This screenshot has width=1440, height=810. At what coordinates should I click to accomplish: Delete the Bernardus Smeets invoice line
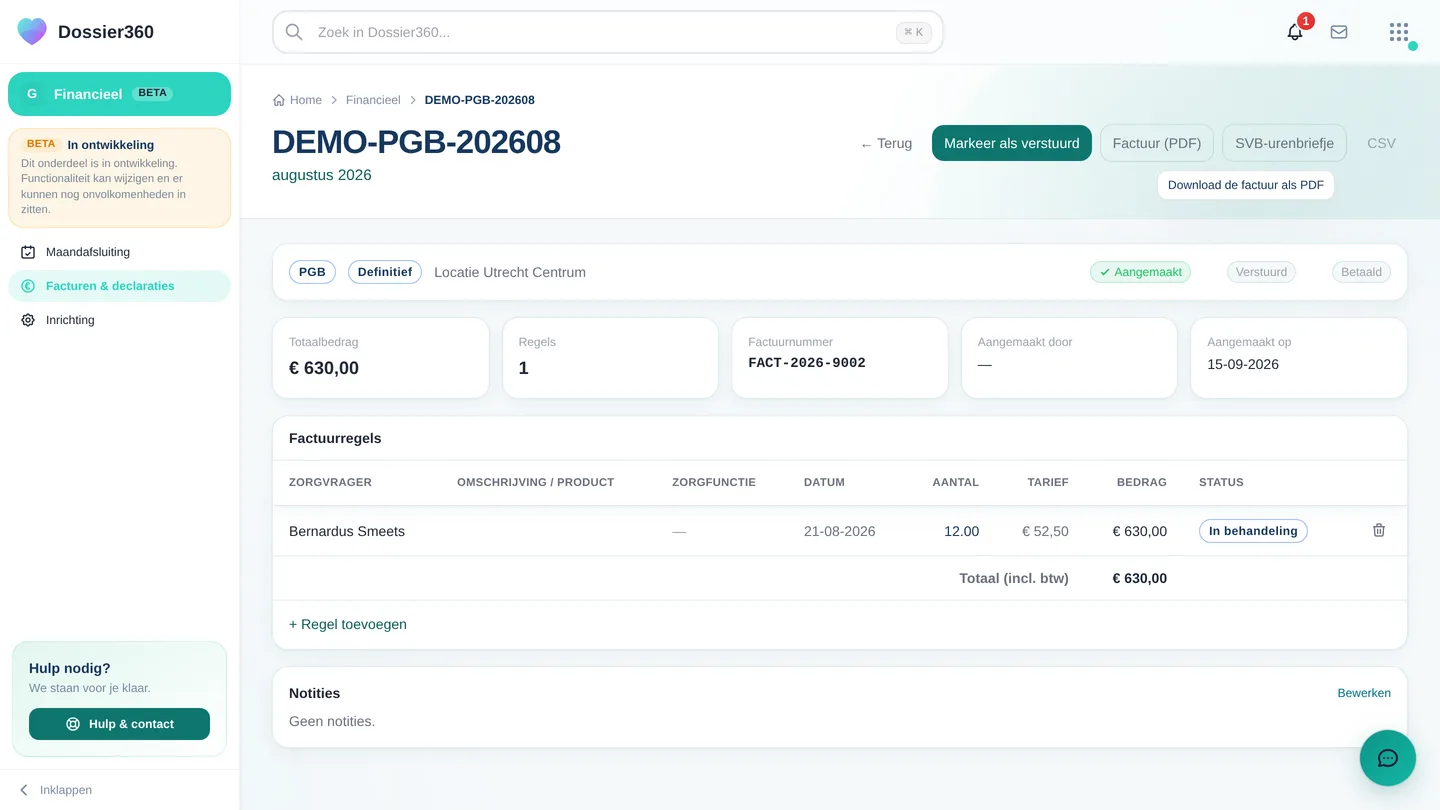click(1379, 530)
